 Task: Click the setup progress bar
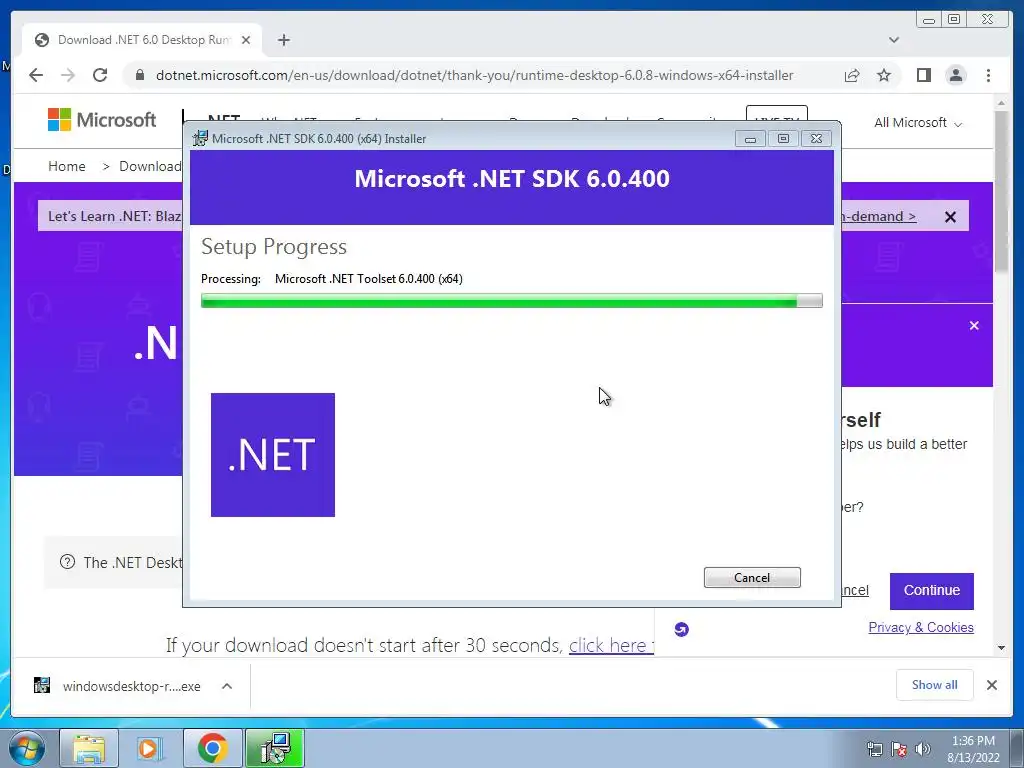pos(511,300)
